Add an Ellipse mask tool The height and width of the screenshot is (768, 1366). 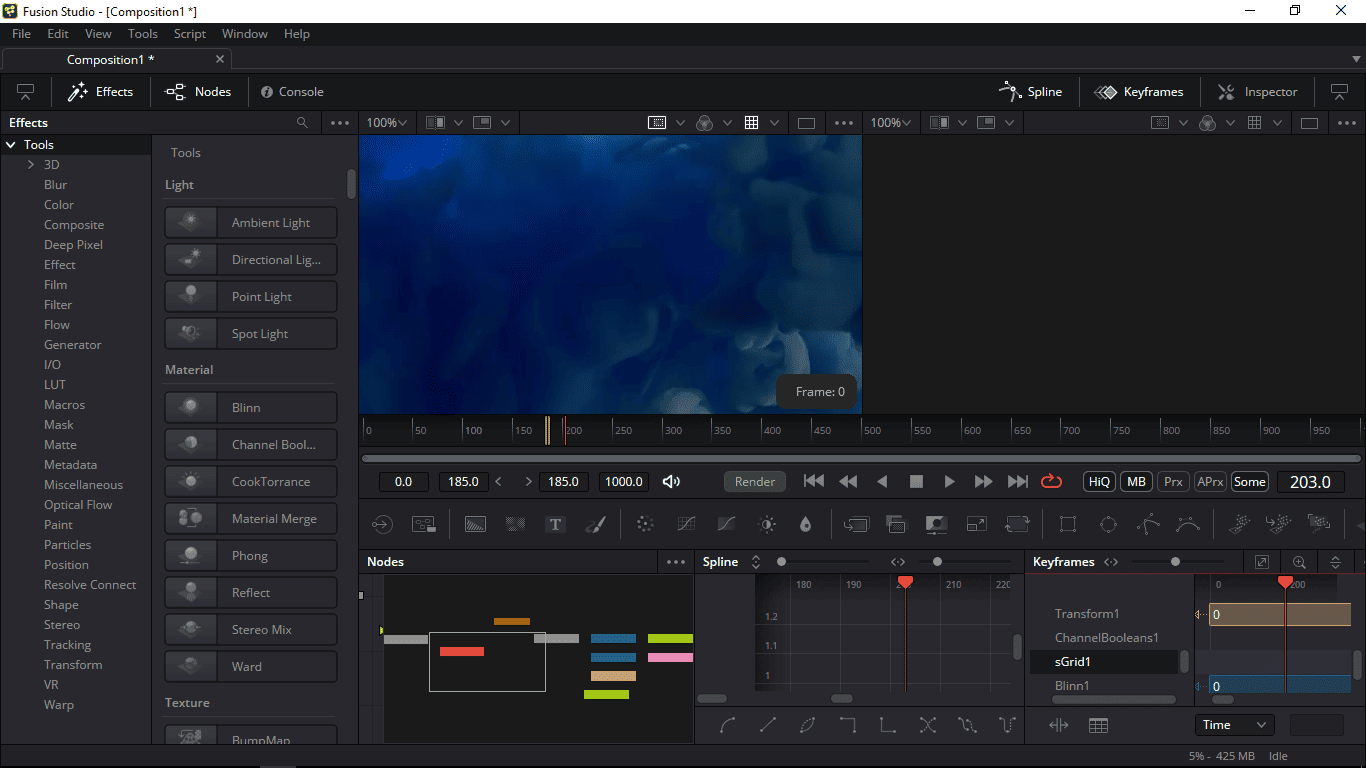coord(1108,524)
